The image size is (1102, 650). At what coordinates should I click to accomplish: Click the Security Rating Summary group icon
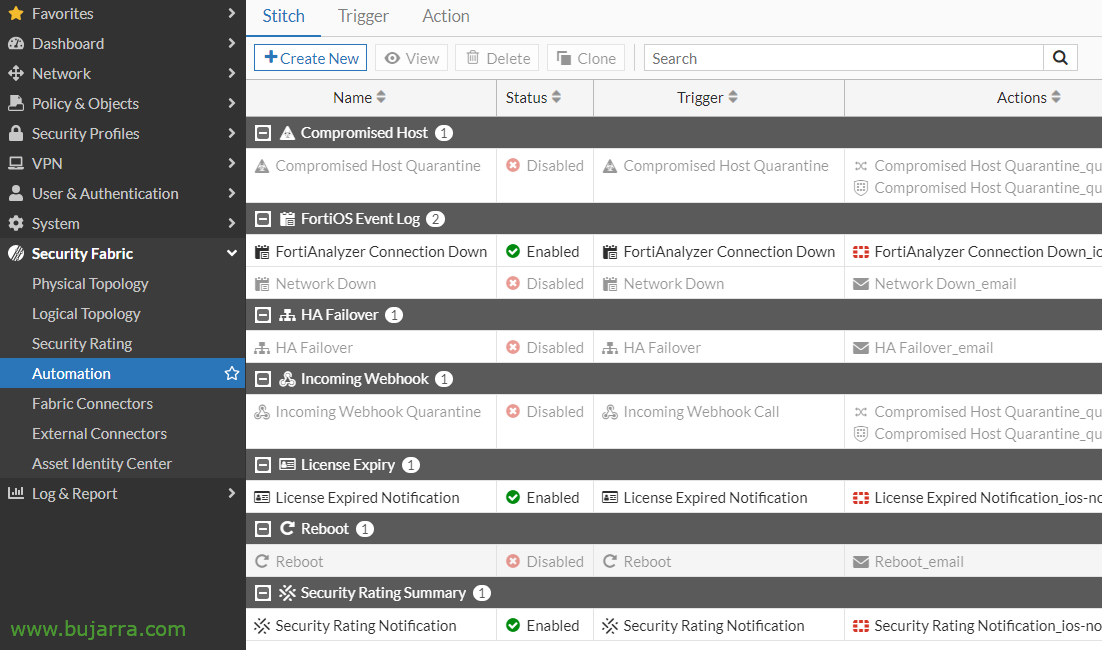287,593
